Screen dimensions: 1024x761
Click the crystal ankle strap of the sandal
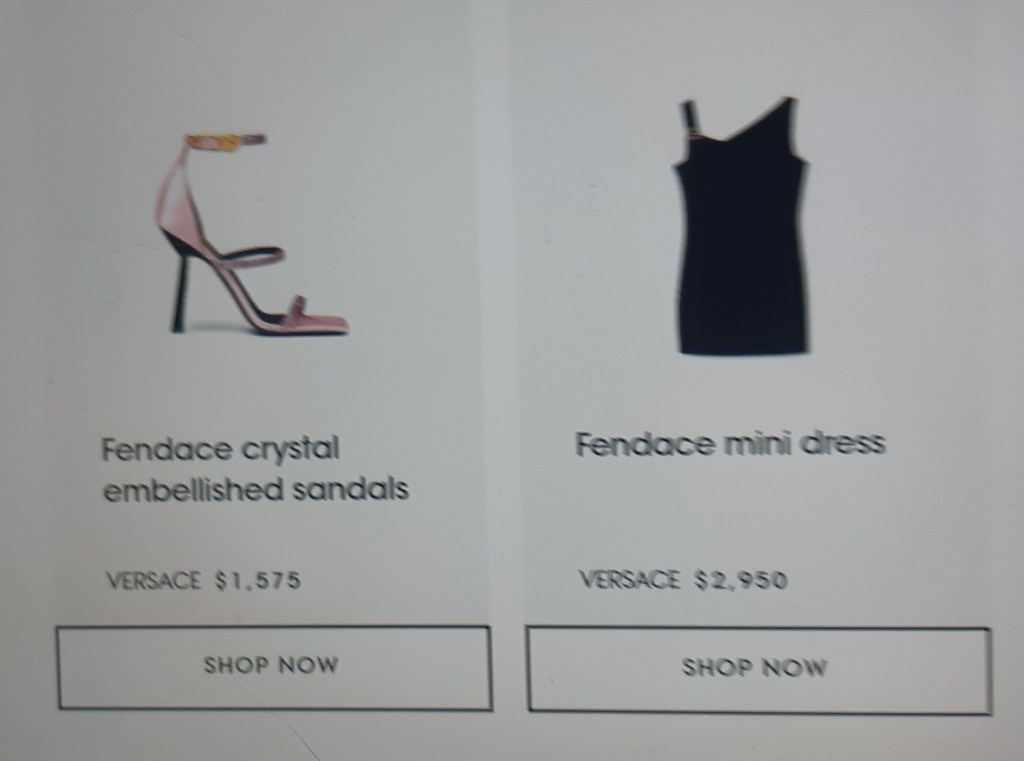tap(225, 141)
